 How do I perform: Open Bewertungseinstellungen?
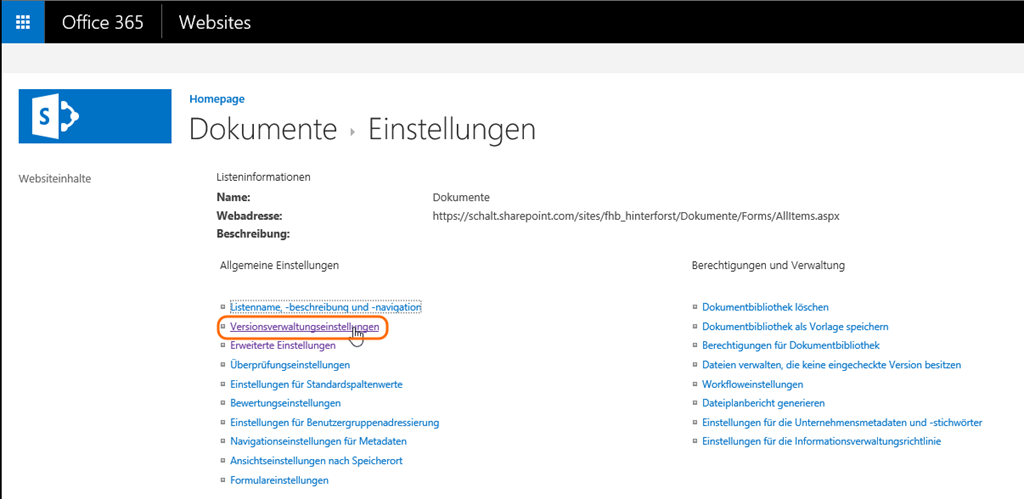tap(285, 403)
